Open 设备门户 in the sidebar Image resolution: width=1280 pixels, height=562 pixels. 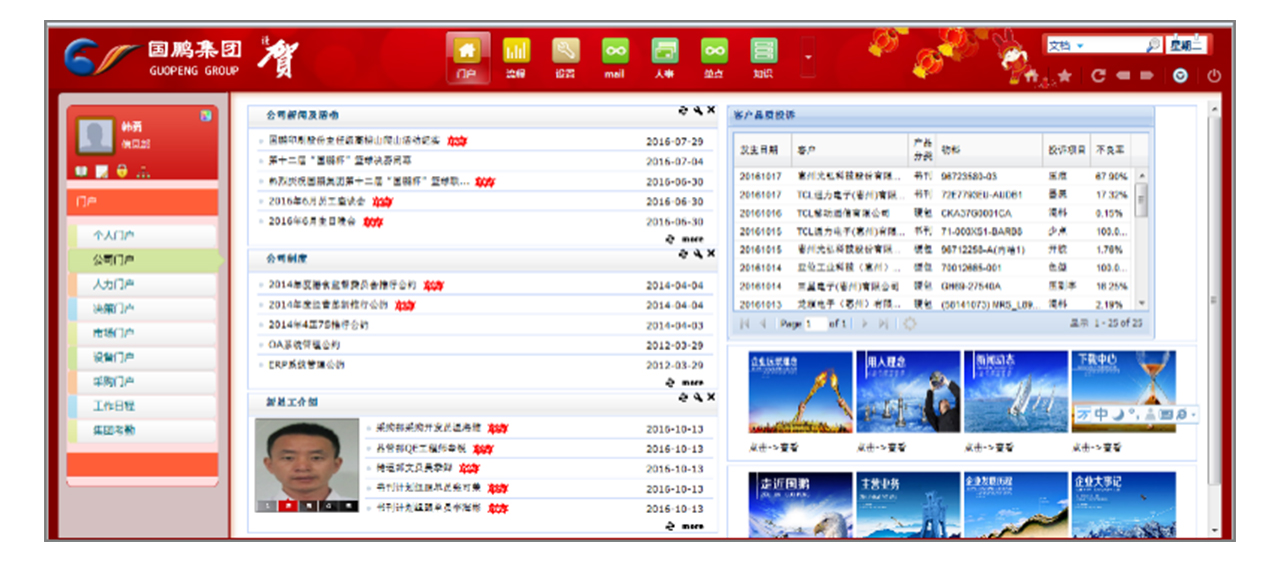click(x=141, y=357)
